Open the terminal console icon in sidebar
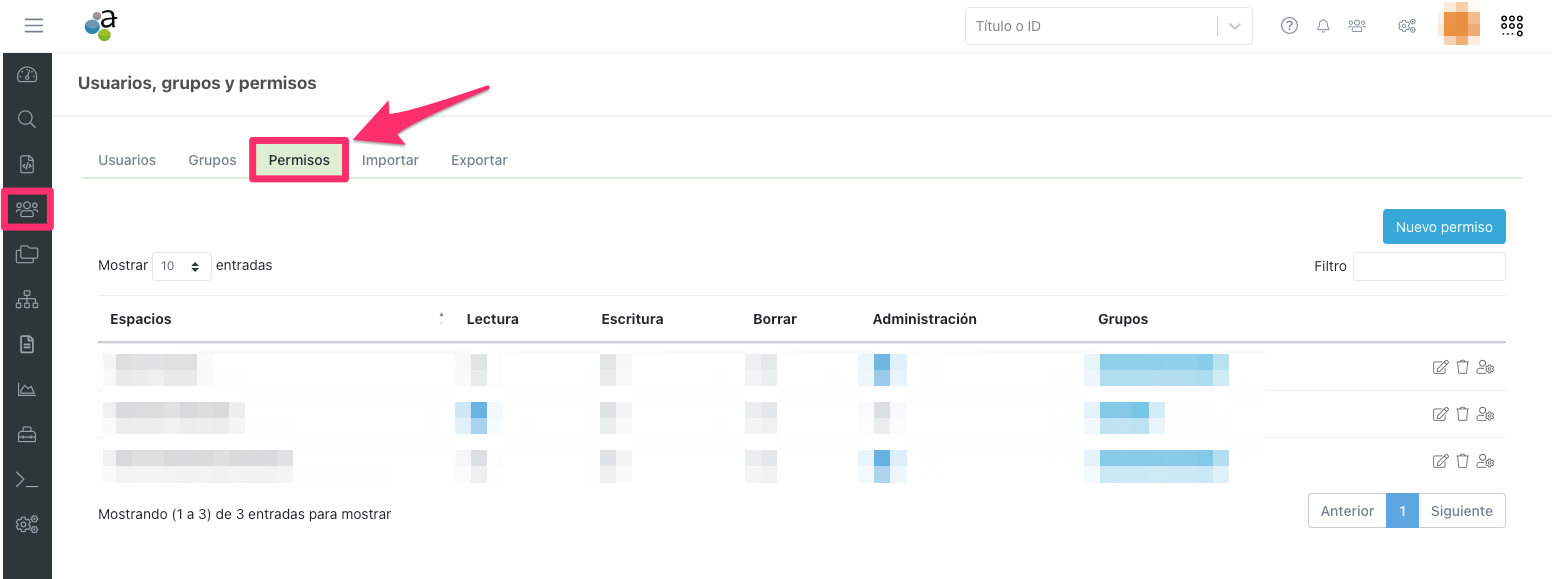1552x579 pixels. coord(27,480)
